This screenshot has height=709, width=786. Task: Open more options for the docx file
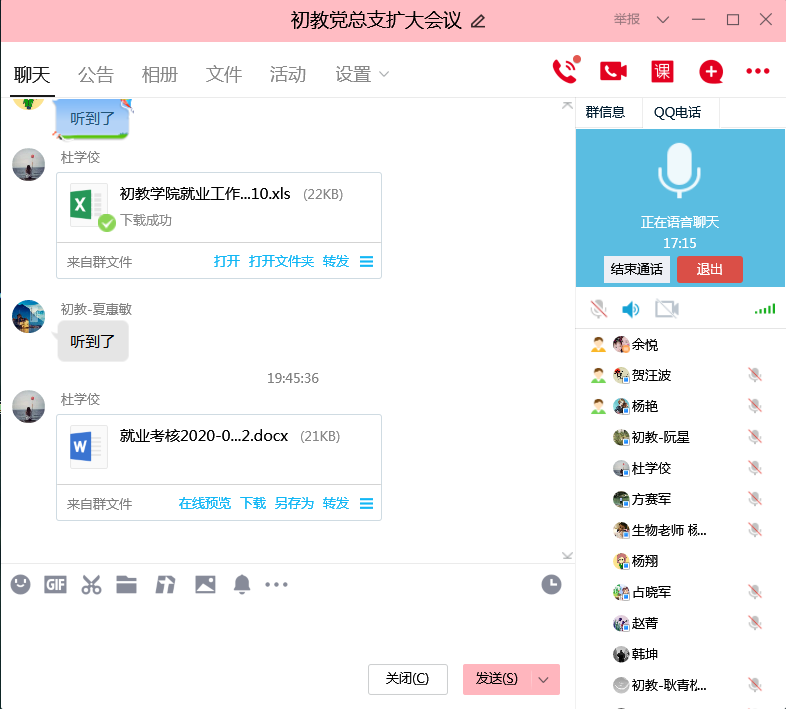[366, 504]
